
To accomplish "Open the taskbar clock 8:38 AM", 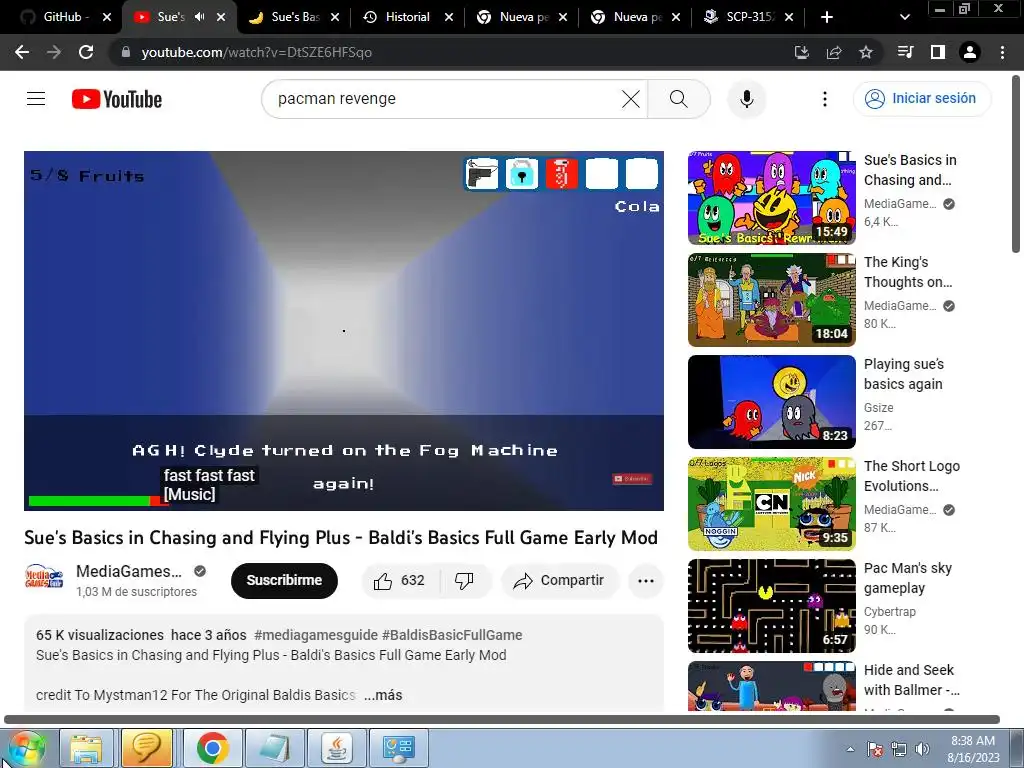I will click(973, 749).
